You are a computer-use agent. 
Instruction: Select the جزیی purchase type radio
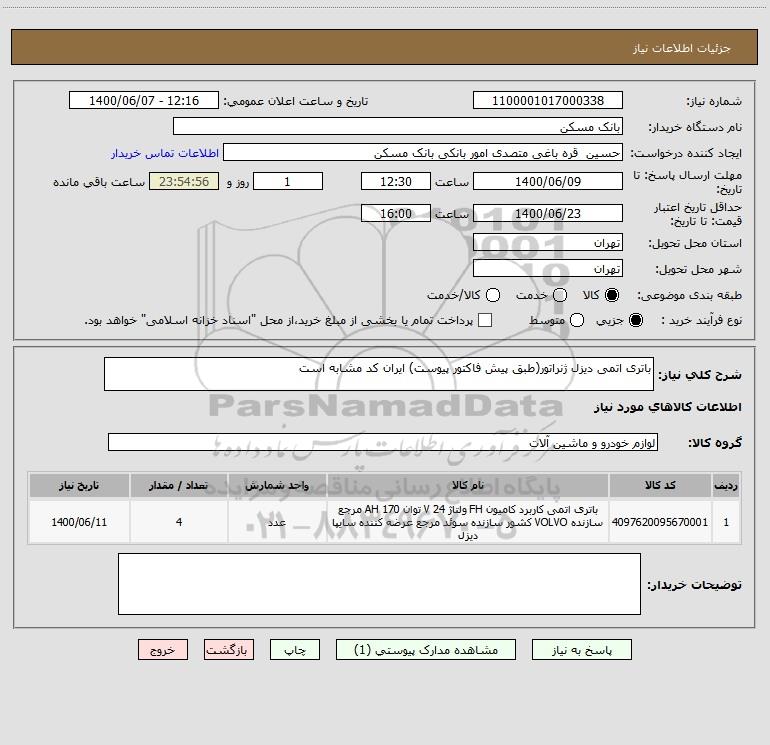point(635,320)
